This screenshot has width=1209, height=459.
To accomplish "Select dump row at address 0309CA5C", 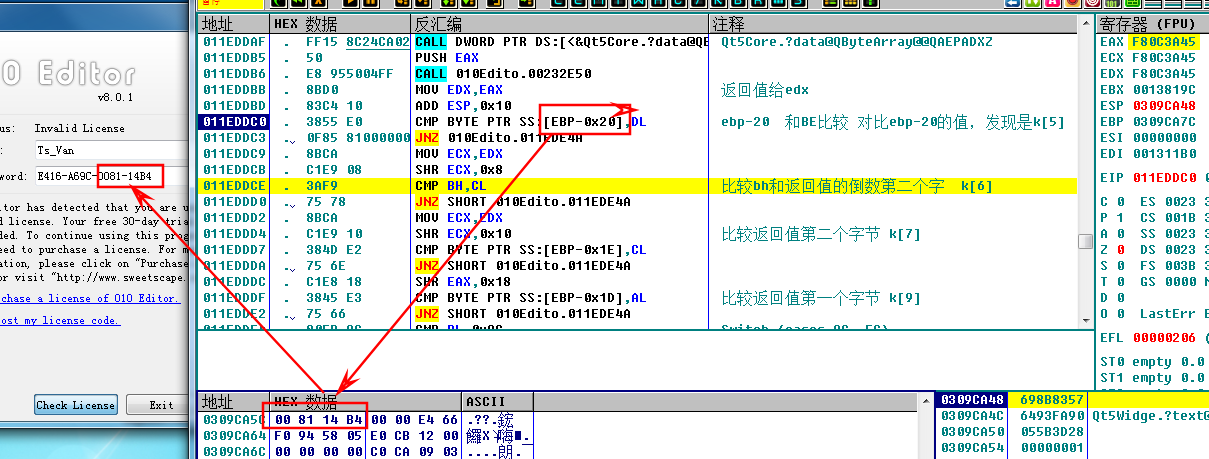I will (x=365, y=420).
